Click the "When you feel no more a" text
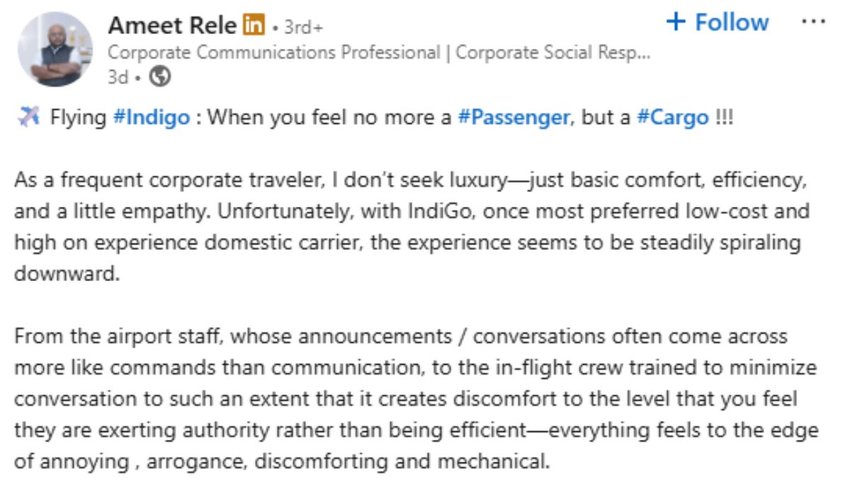 [329, 117]
